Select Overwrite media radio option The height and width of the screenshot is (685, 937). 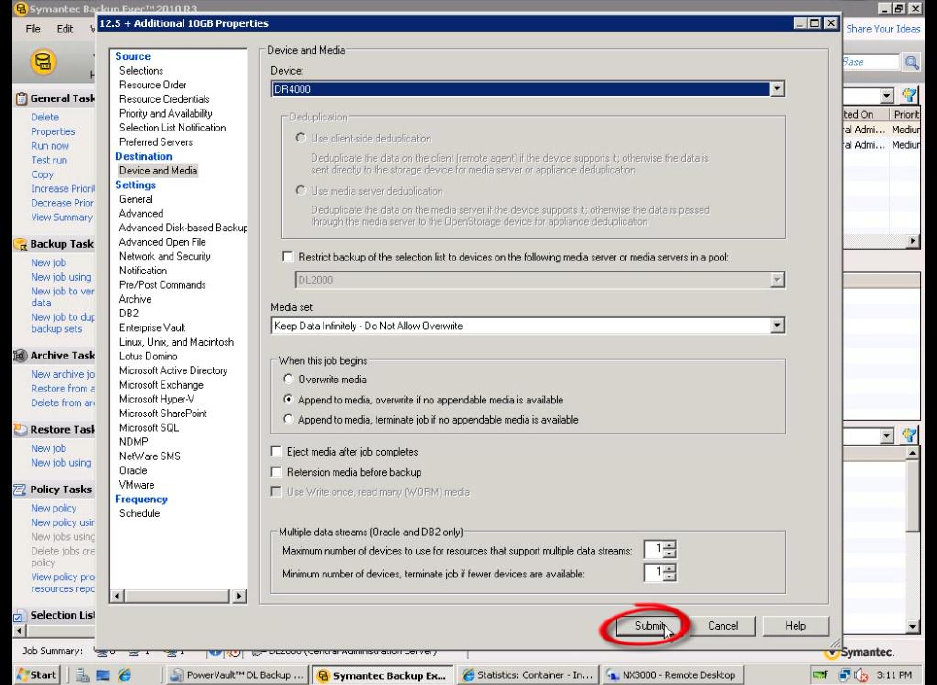[x=288, y=379]
